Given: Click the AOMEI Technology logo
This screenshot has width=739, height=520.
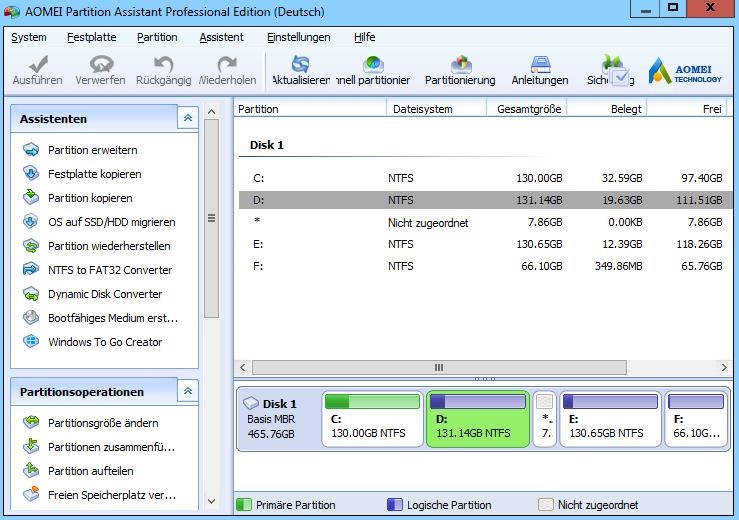Looking at the screenshot, I should pyautogui.click(x=685, y=71).
